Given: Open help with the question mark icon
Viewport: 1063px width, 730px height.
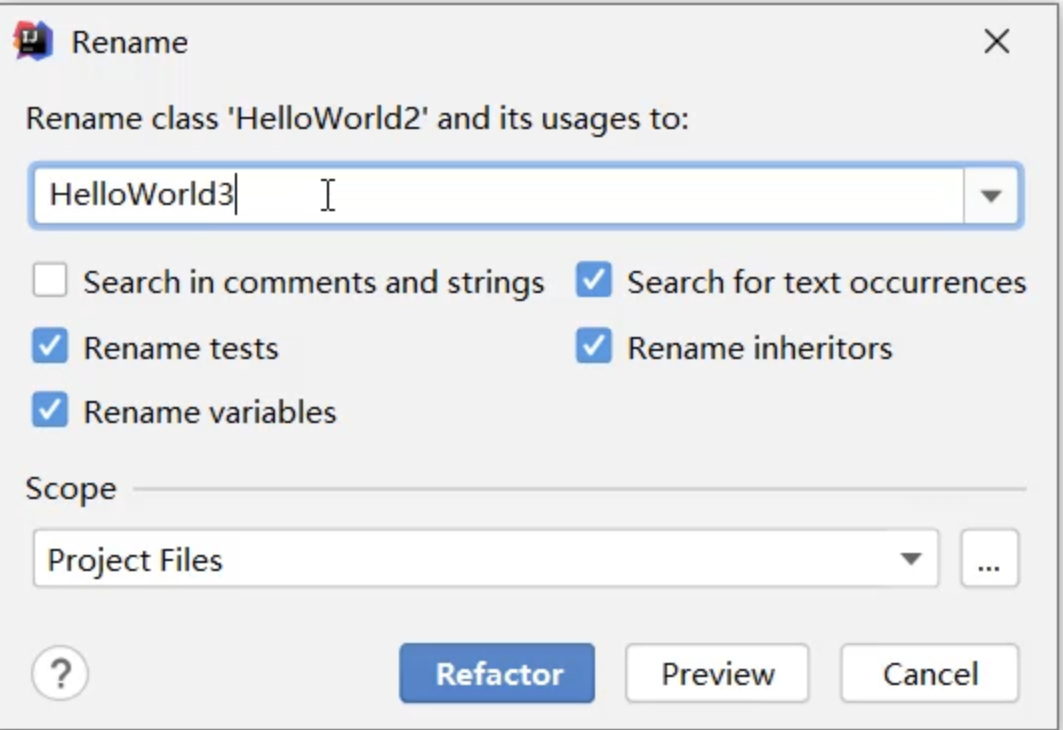Looking at the screenshot, I should [60, 674].
